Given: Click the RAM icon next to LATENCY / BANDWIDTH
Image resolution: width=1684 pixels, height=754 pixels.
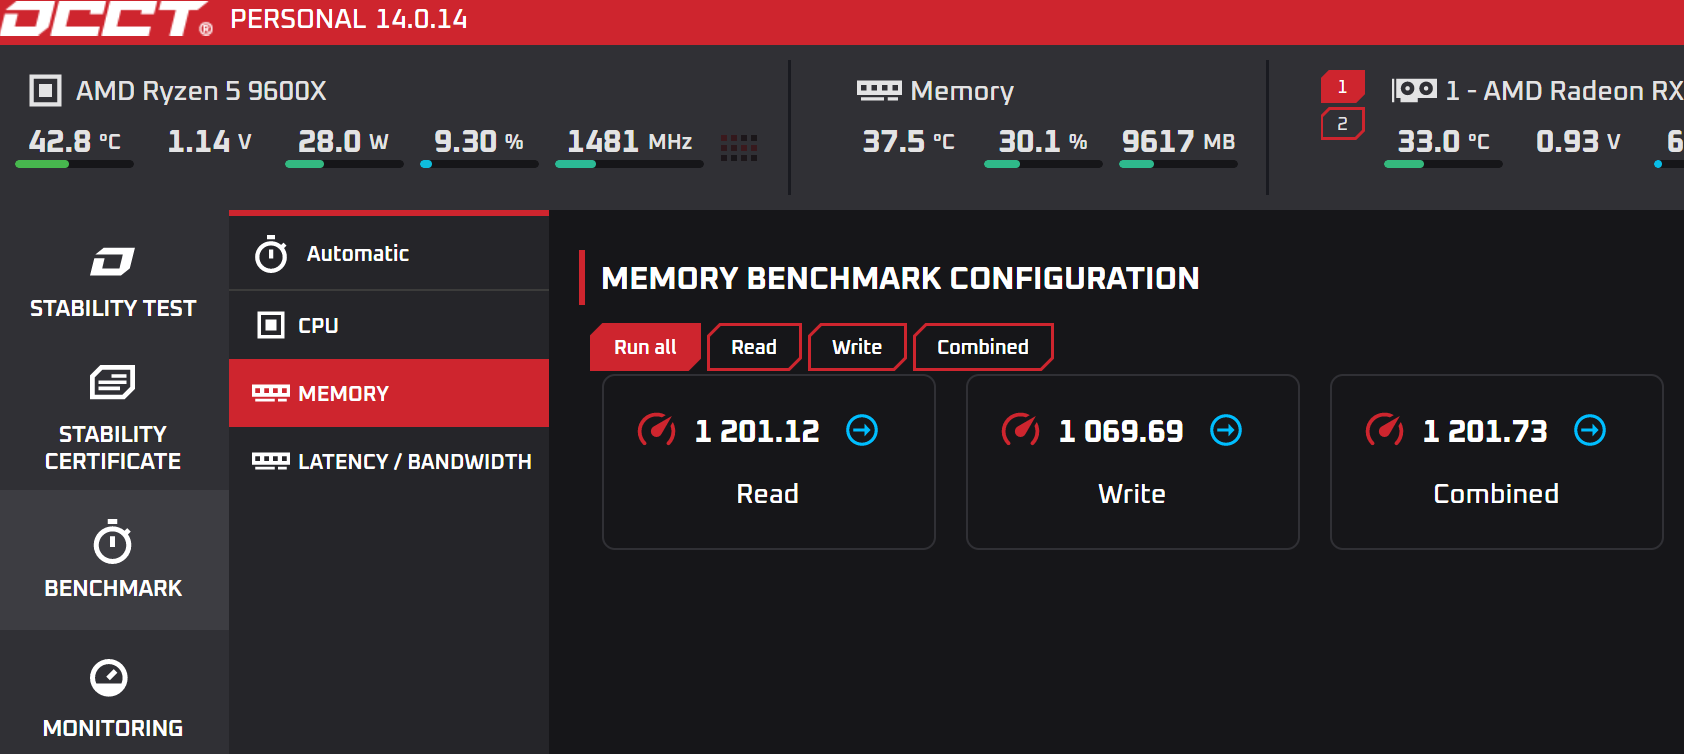Looking at the screenshot, I should [270, 461].
